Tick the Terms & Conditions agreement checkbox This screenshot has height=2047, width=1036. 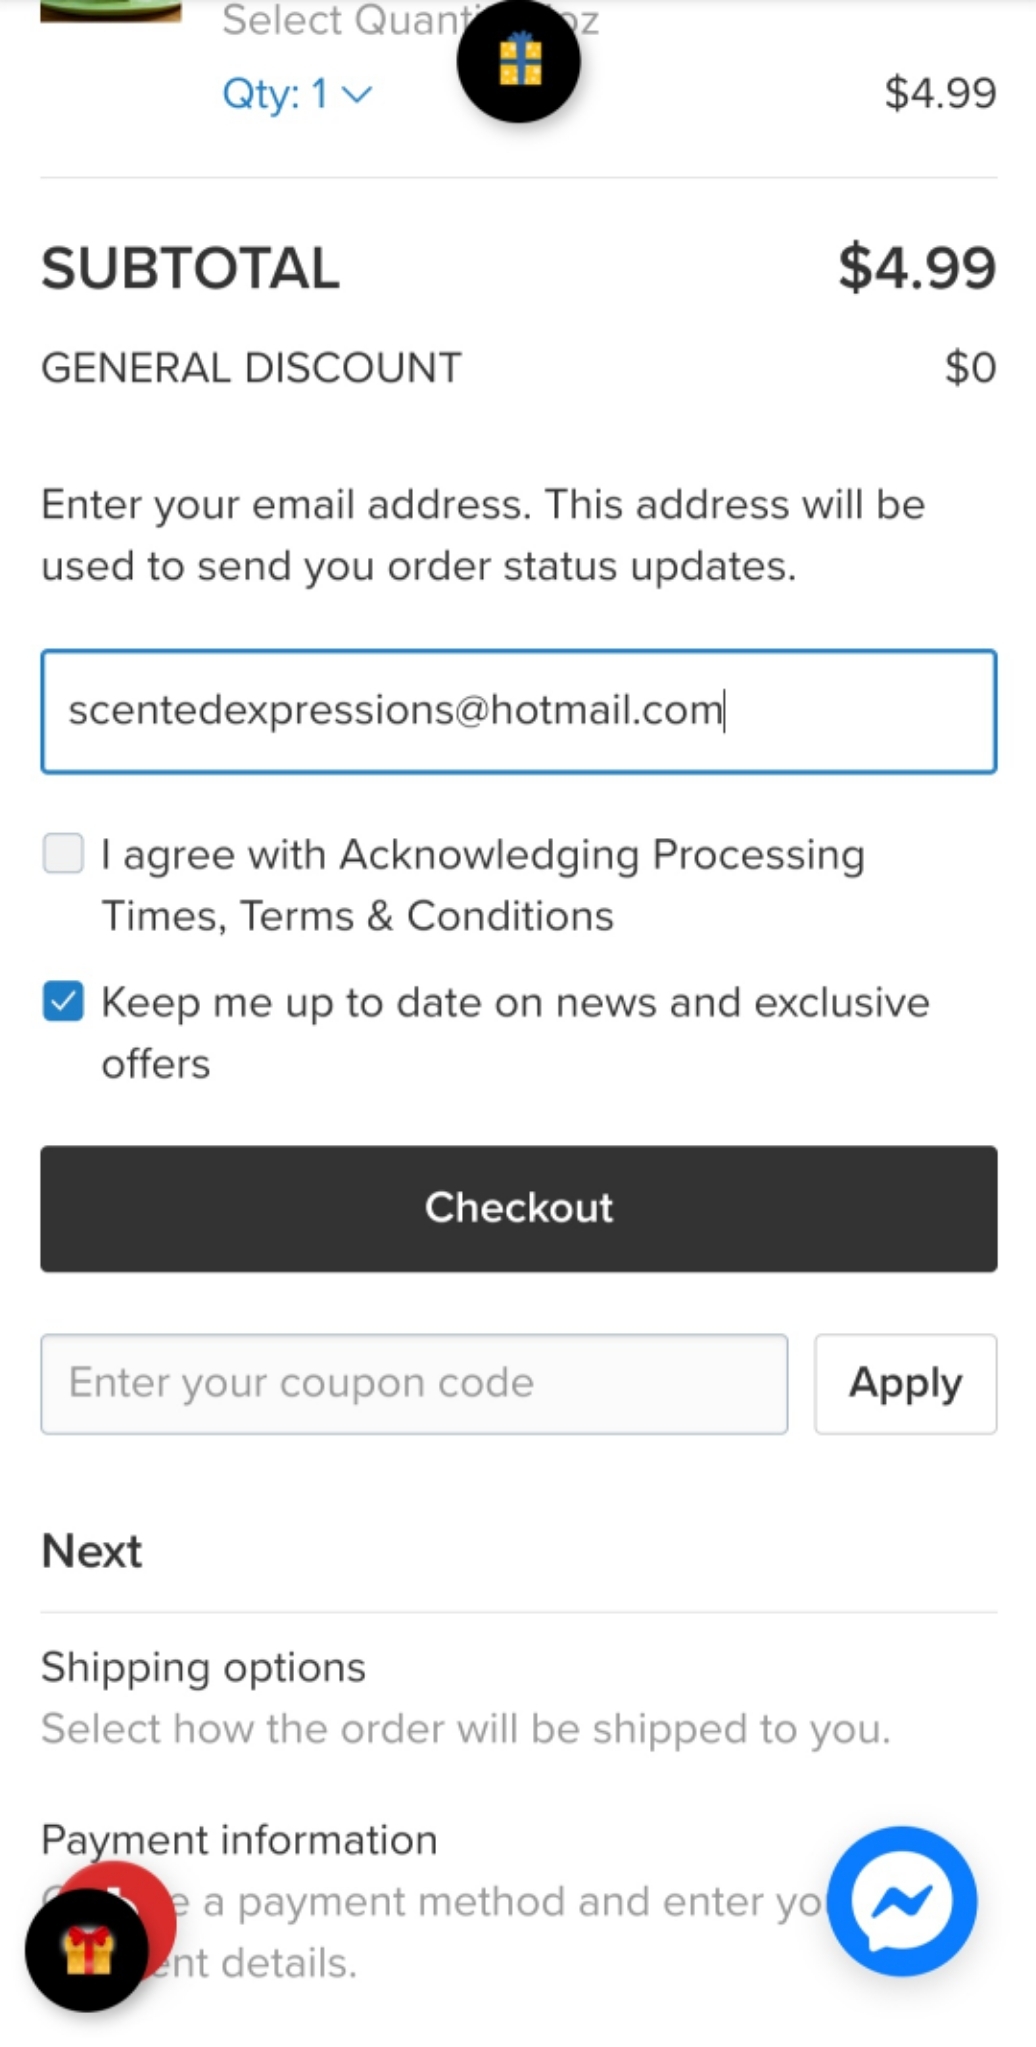63,854
